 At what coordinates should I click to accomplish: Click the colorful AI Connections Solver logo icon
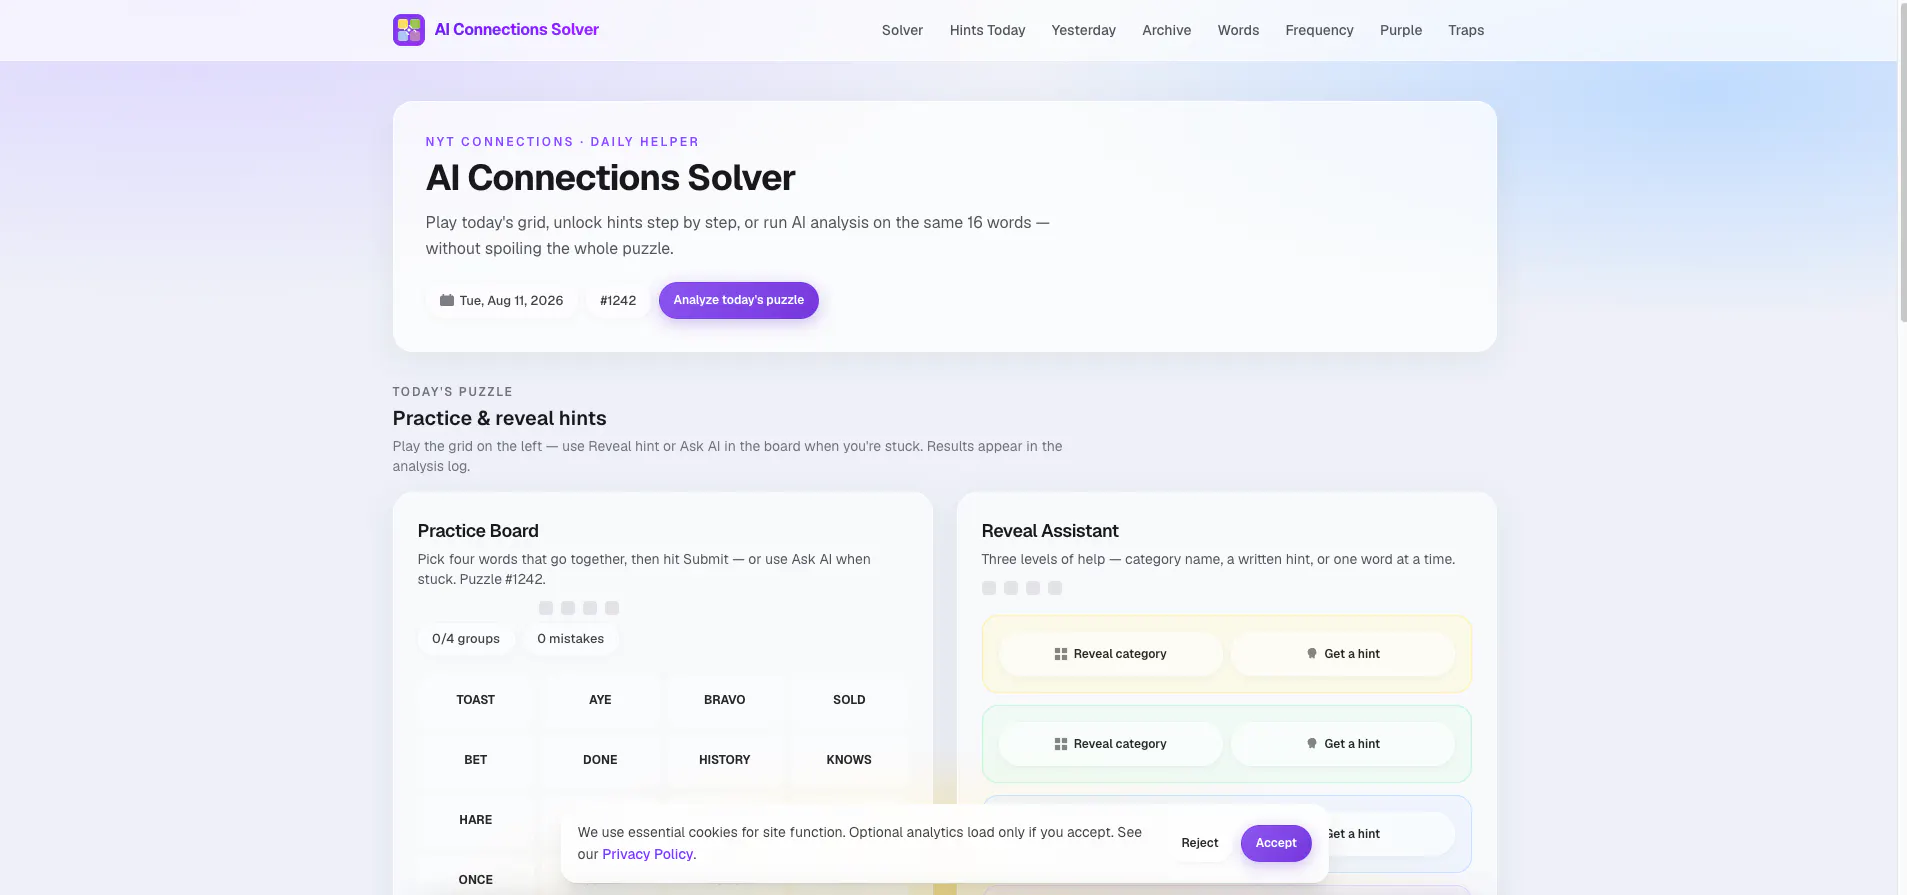pyautogui.click(x=409, y=30)
